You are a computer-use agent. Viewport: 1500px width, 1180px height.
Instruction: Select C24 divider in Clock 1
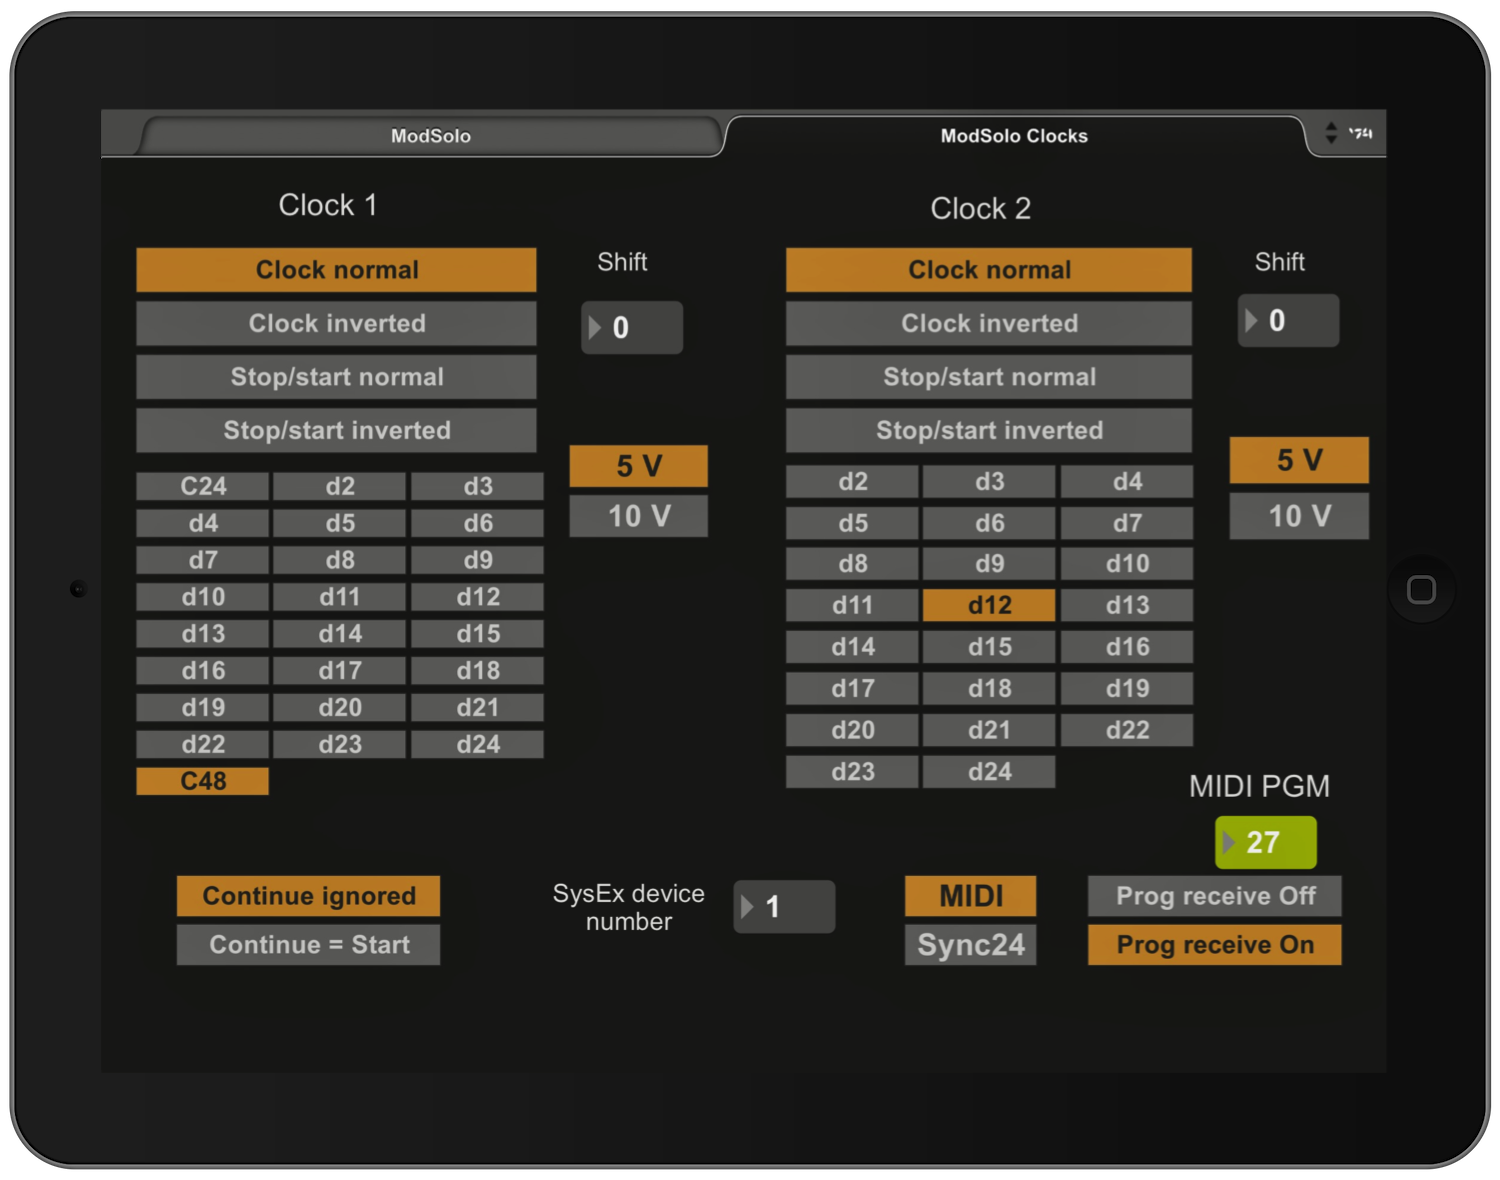pos(203,486)
